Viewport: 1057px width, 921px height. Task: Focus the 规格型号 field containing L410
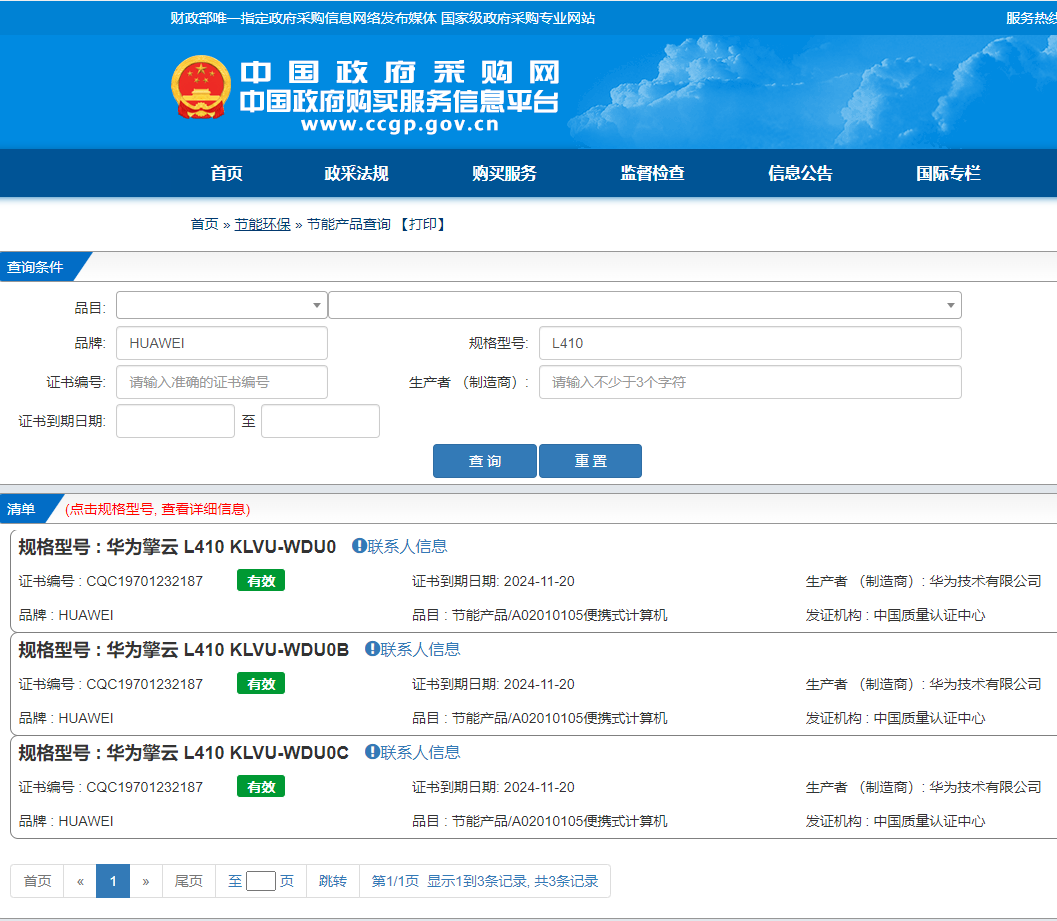coord(750,343)
